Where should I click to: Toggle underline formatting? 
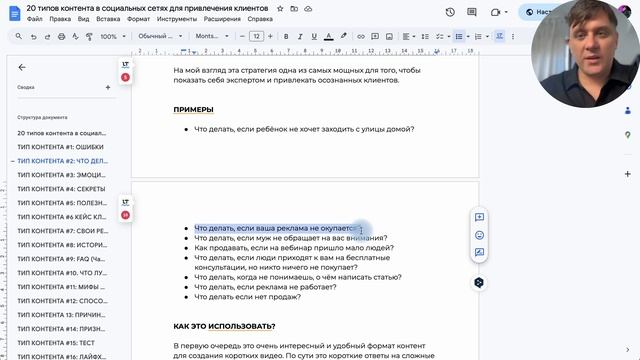click(x=314, y=36)
